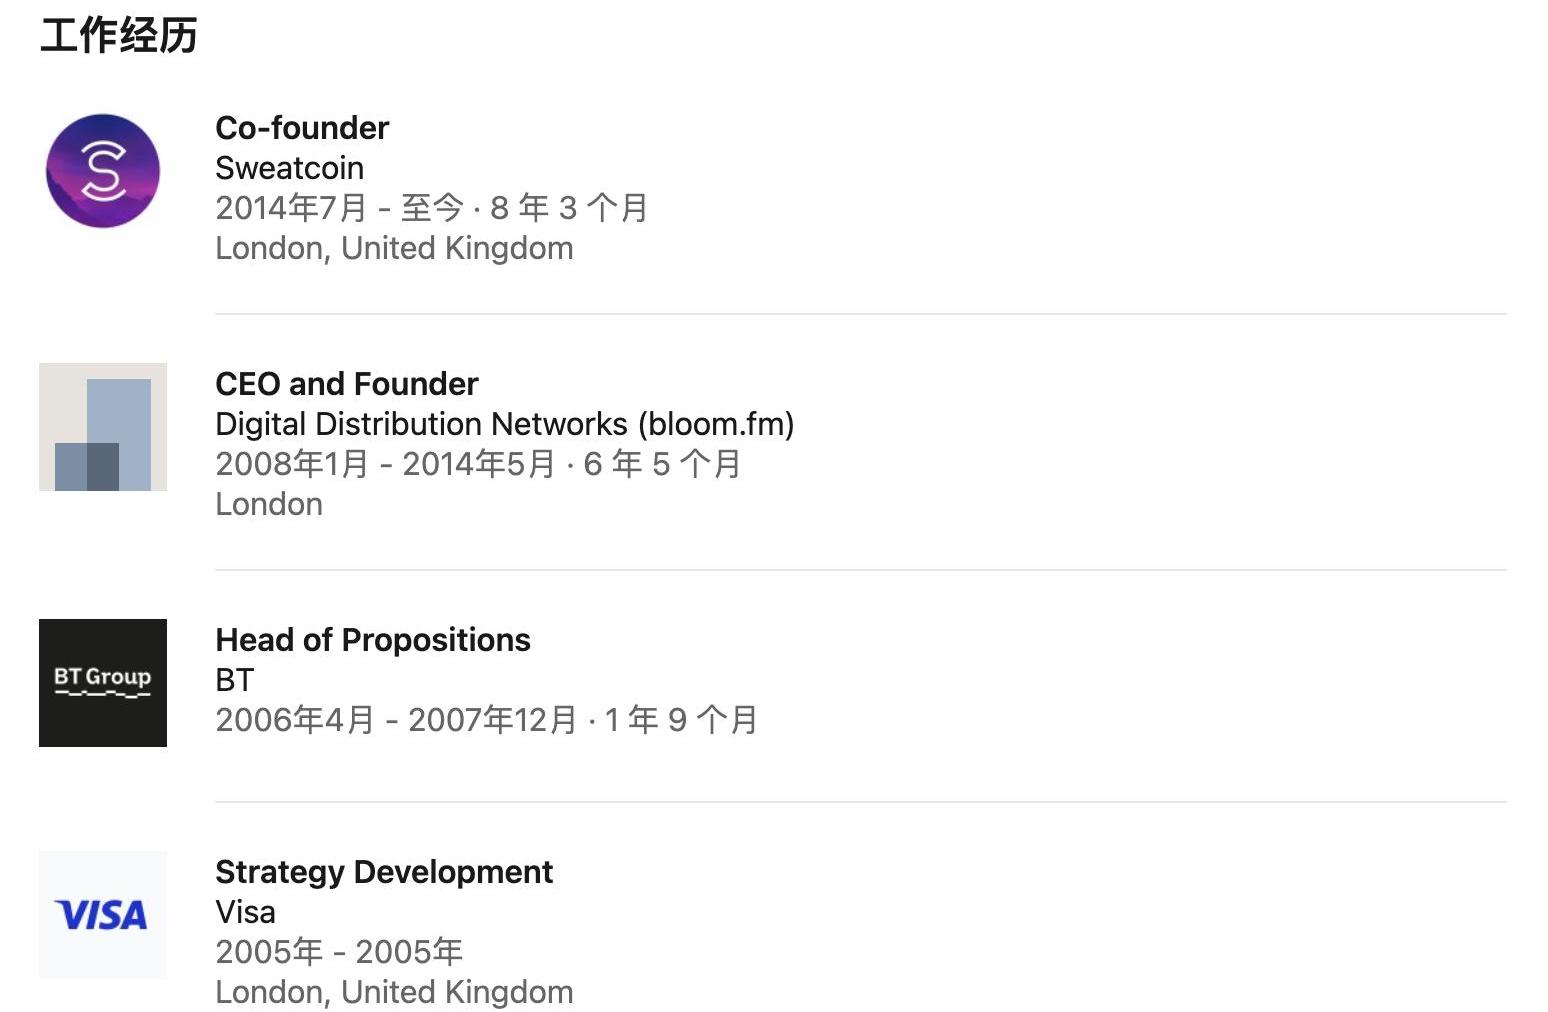Viewport: 1548px width, 1012px height.
Task: Click the London location under bloom.fm
Action: (269, 504)
